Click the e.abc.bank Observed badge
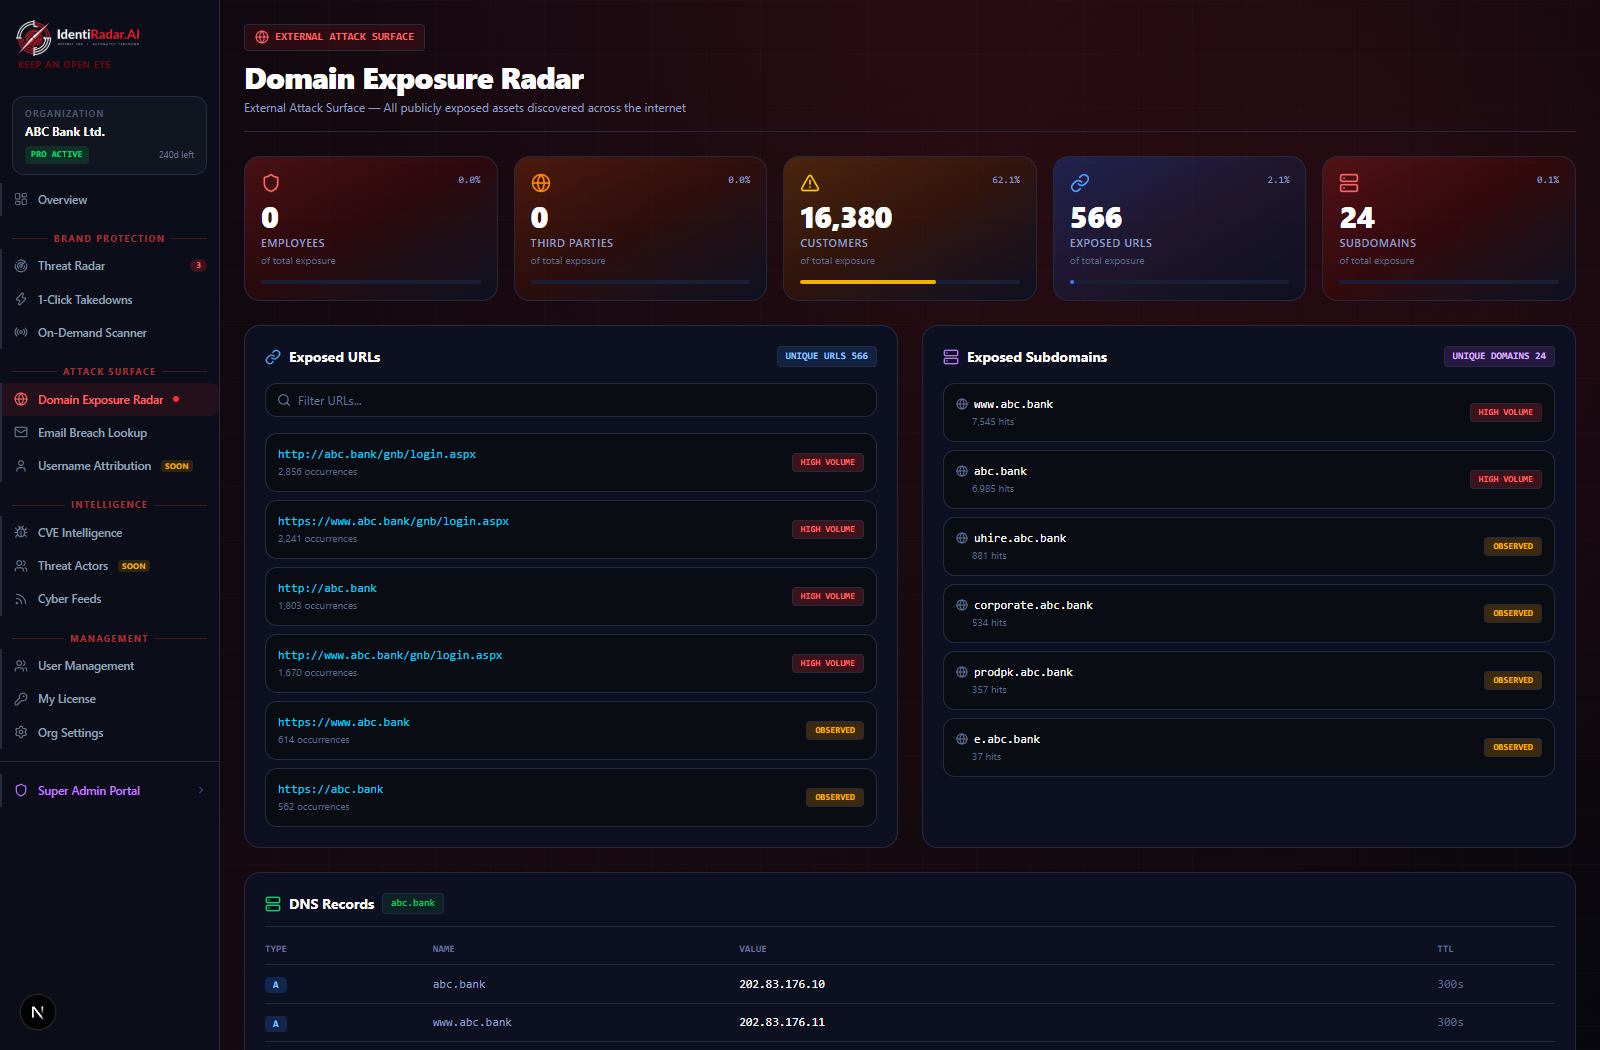Image resolution: width=1600 pixels, height=1050 pixels. coord(1513,747)
